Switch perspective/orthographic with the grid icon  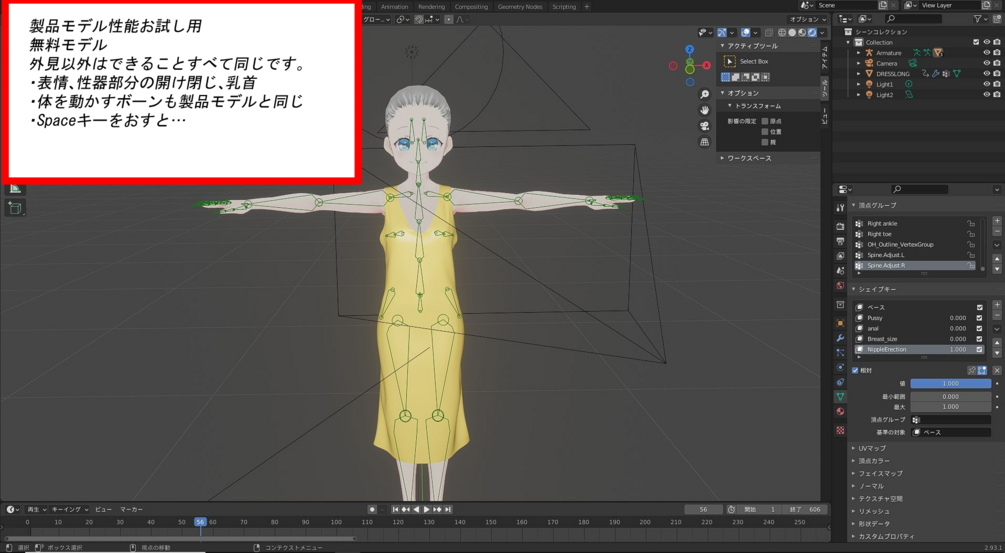coord(705,142)
